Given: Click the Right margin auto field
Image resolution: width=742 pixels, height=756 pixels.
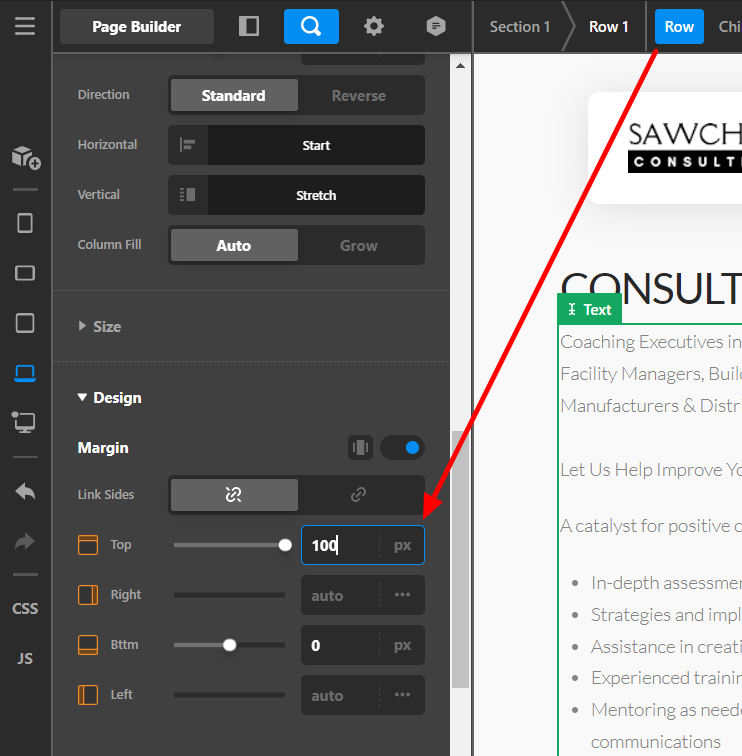Looking at the screenshot, I should pos(340,595).
